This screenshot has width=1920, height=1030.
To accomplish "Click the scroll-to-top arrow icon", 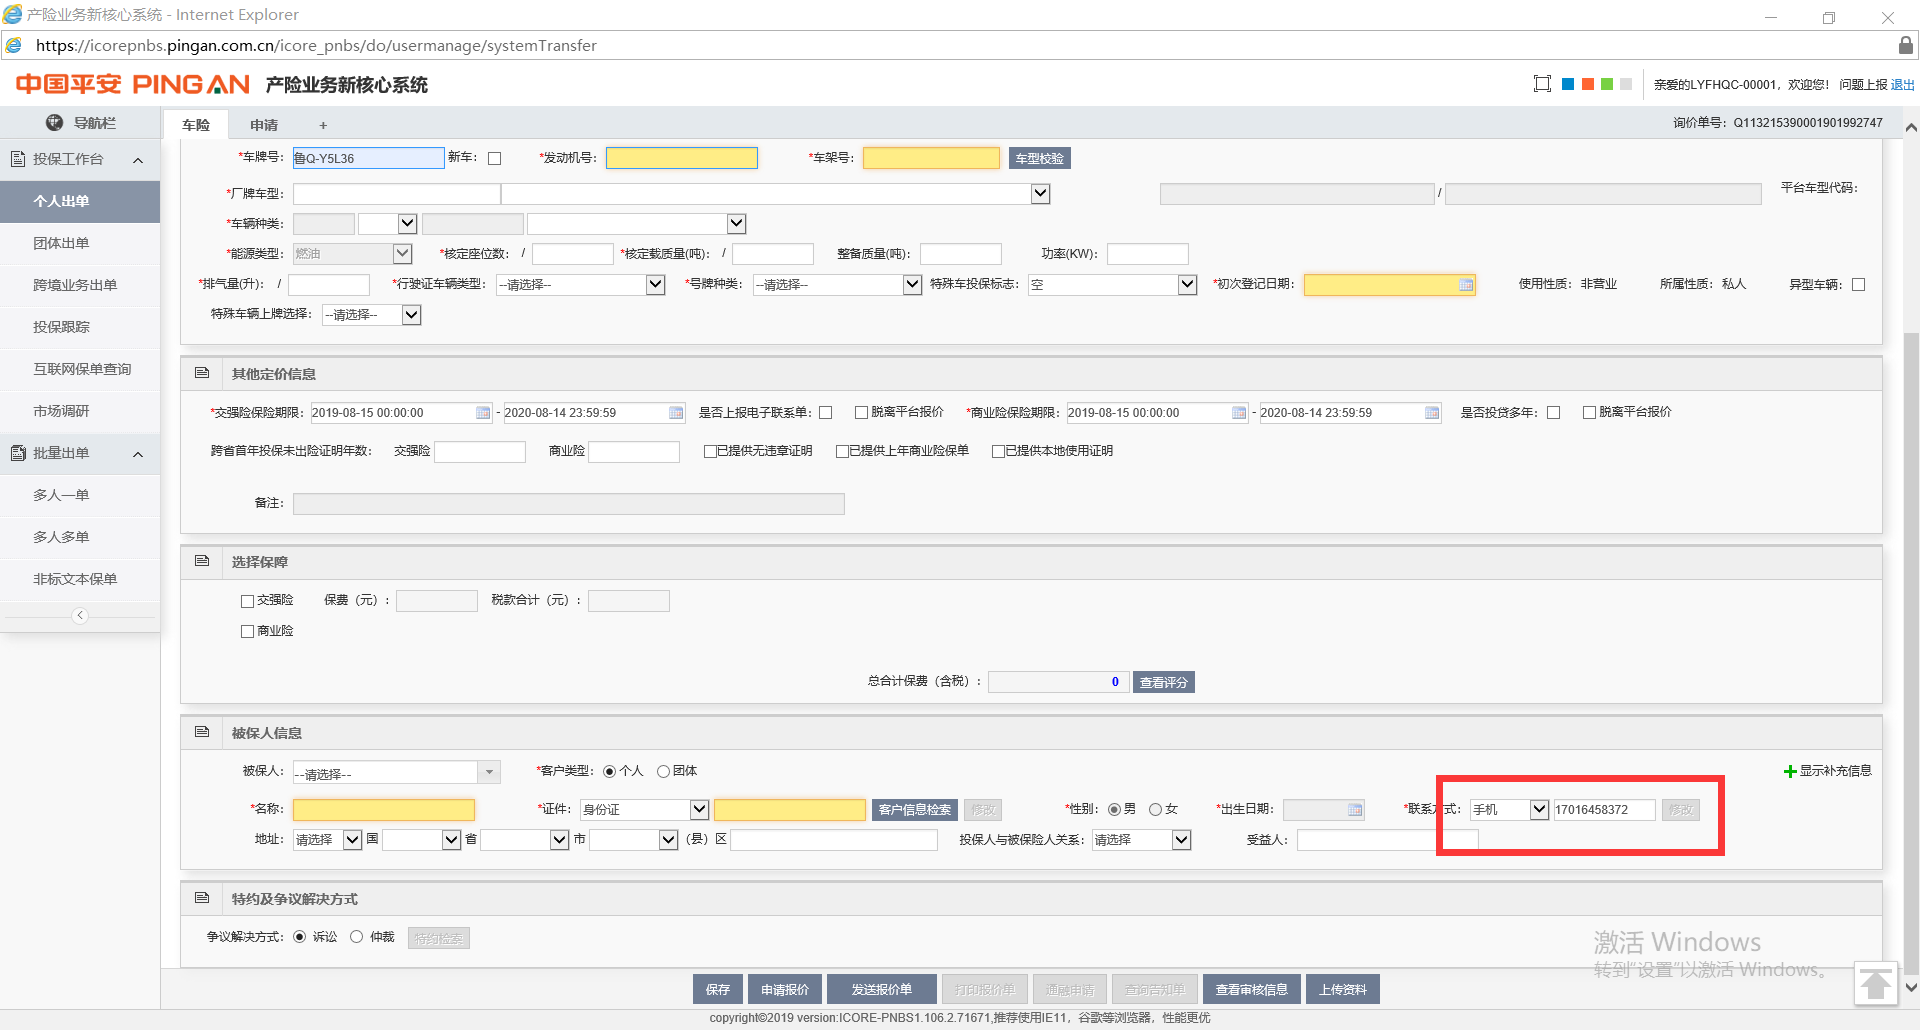I will tap(1875, 984).
